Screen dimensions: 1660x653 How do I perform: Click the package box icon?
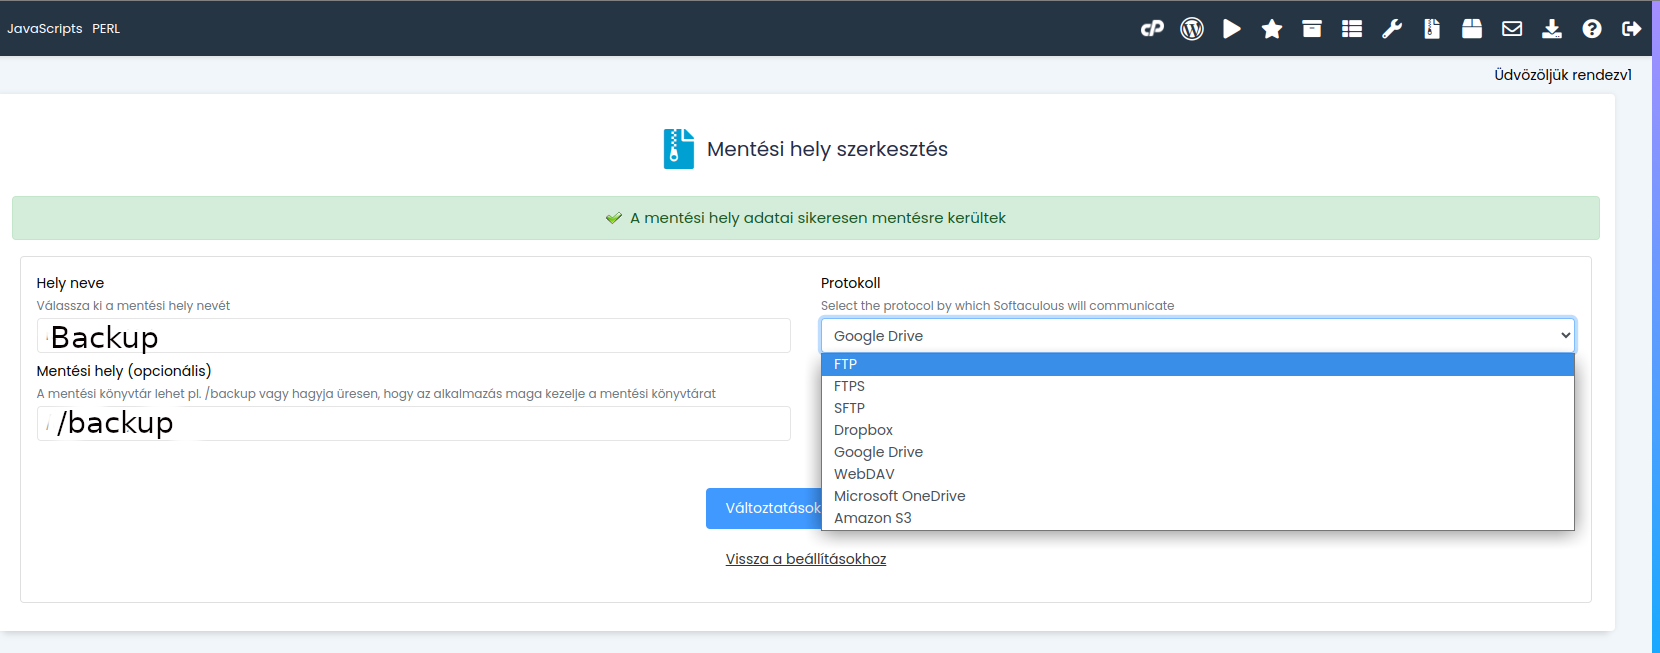point(1472,29)
